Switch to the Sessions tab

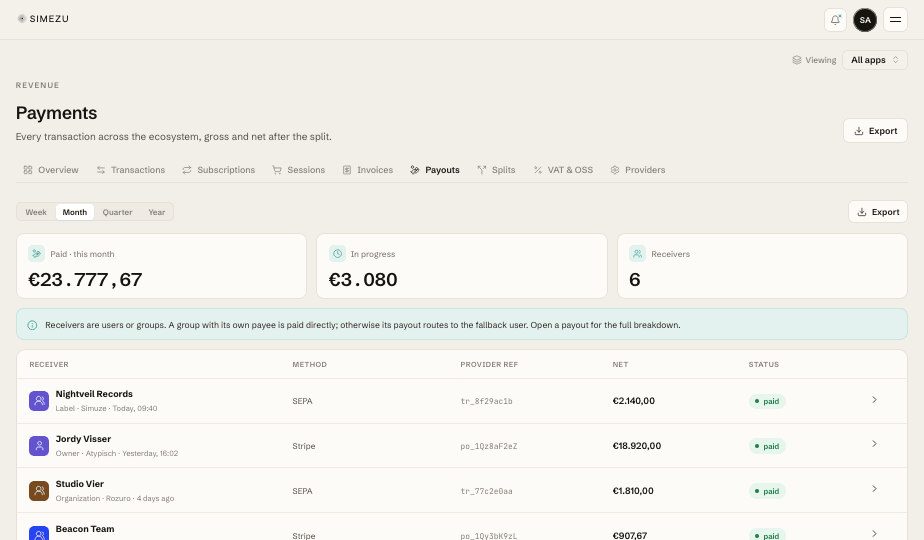point(299,170)
